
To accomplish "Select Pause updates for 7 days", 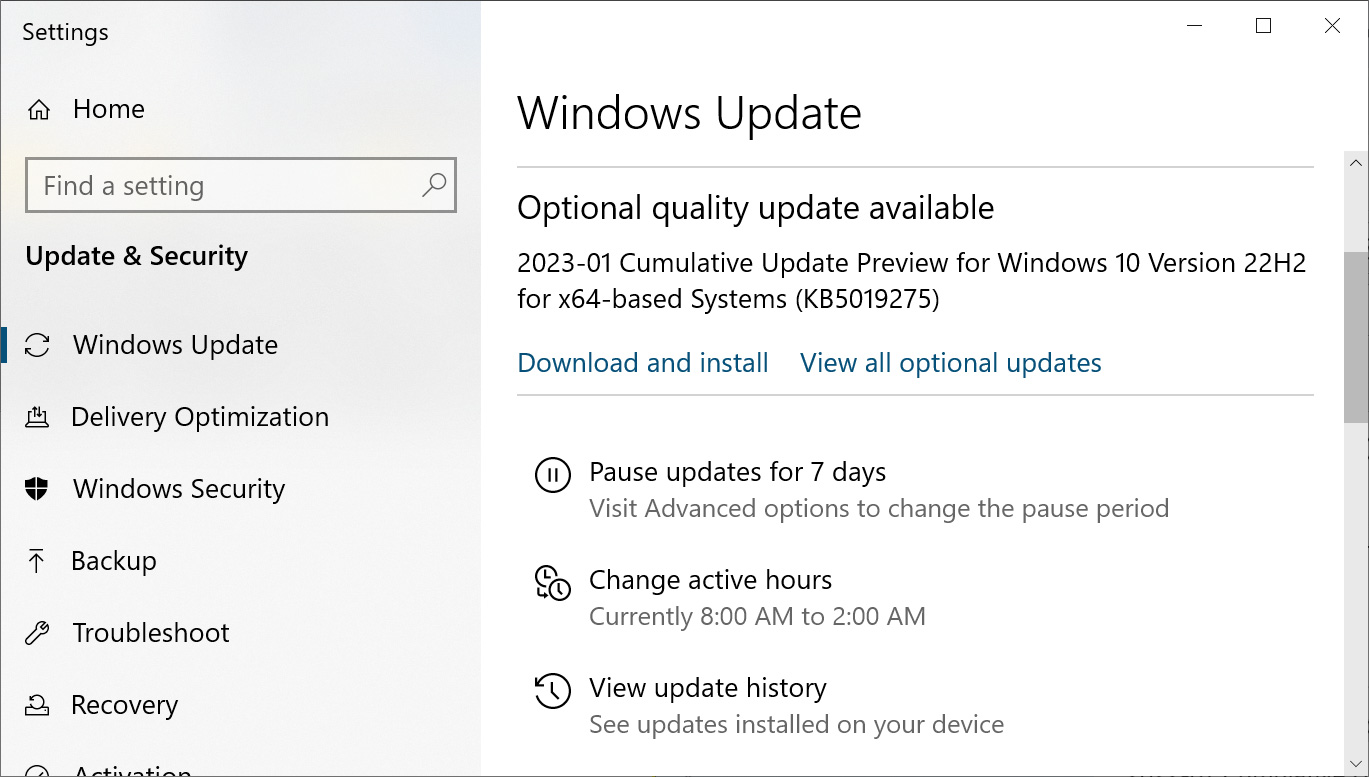I will click(737, 471).
